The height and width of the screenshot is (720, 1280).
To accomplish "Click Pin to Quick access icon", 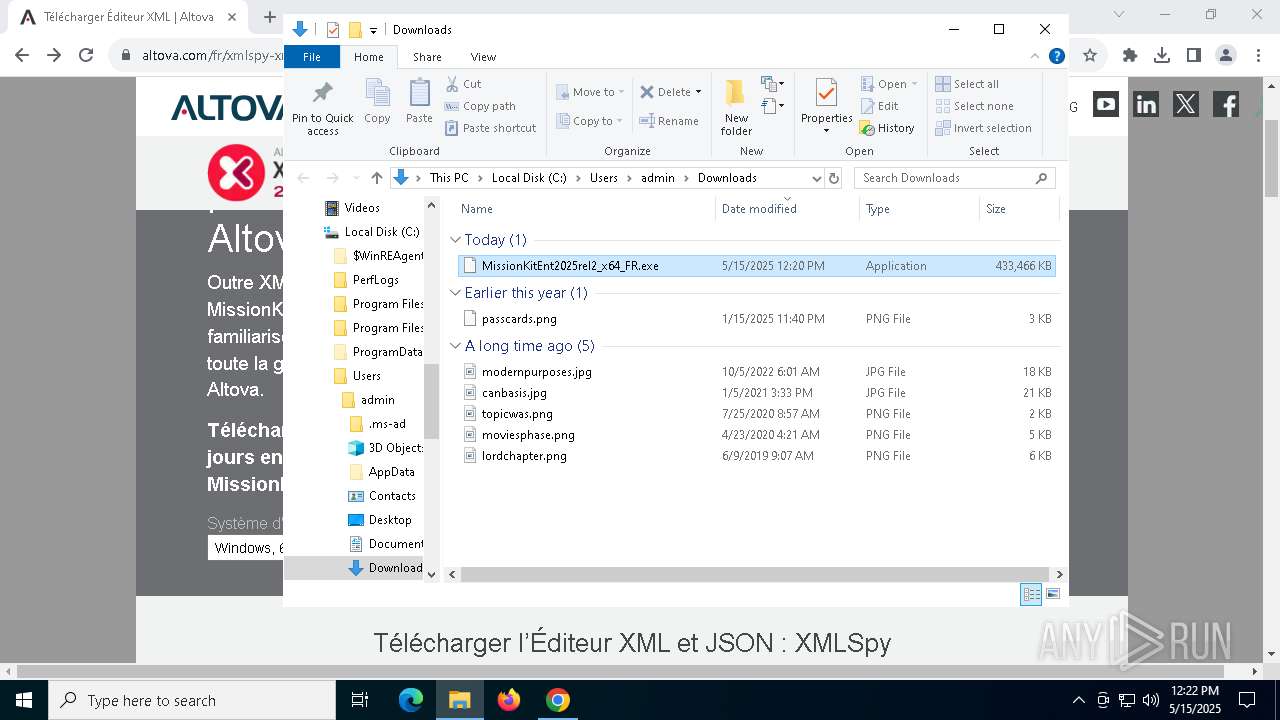I will (x=322, y=108).
